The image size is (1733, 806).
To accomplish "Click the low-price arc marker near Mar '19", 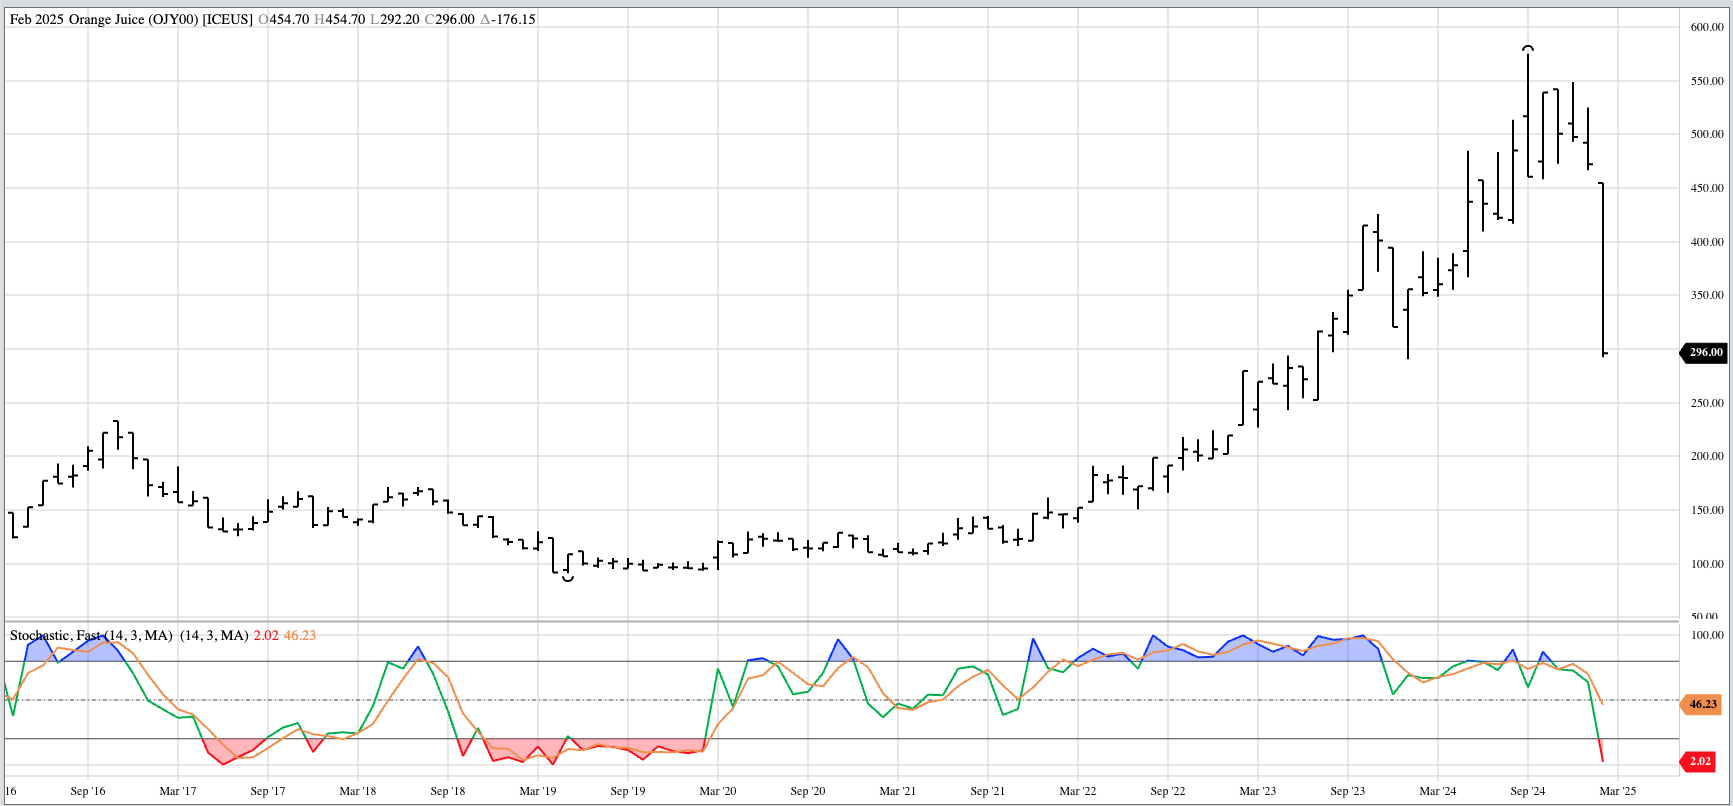I will tap(568, 578).
